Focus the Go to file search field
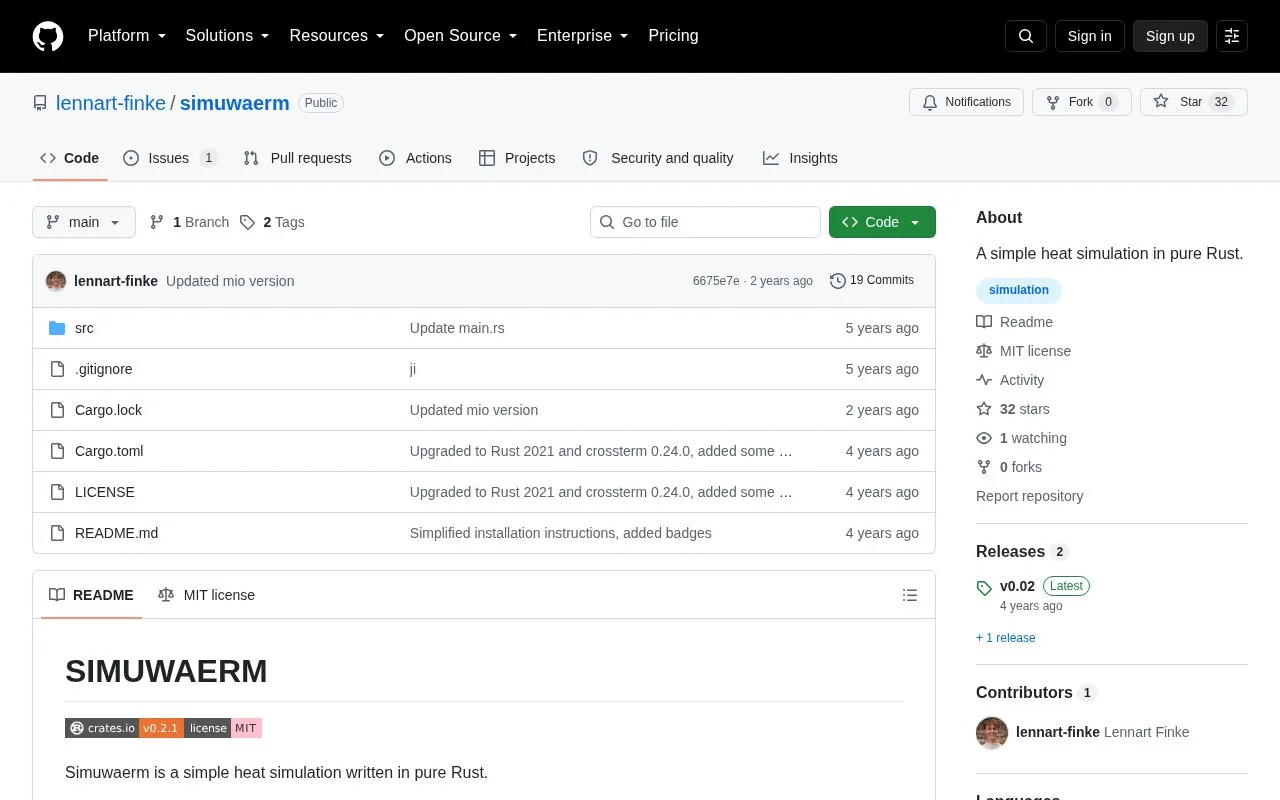Viewport: 1280px width, 800px height. click(705, 222)
